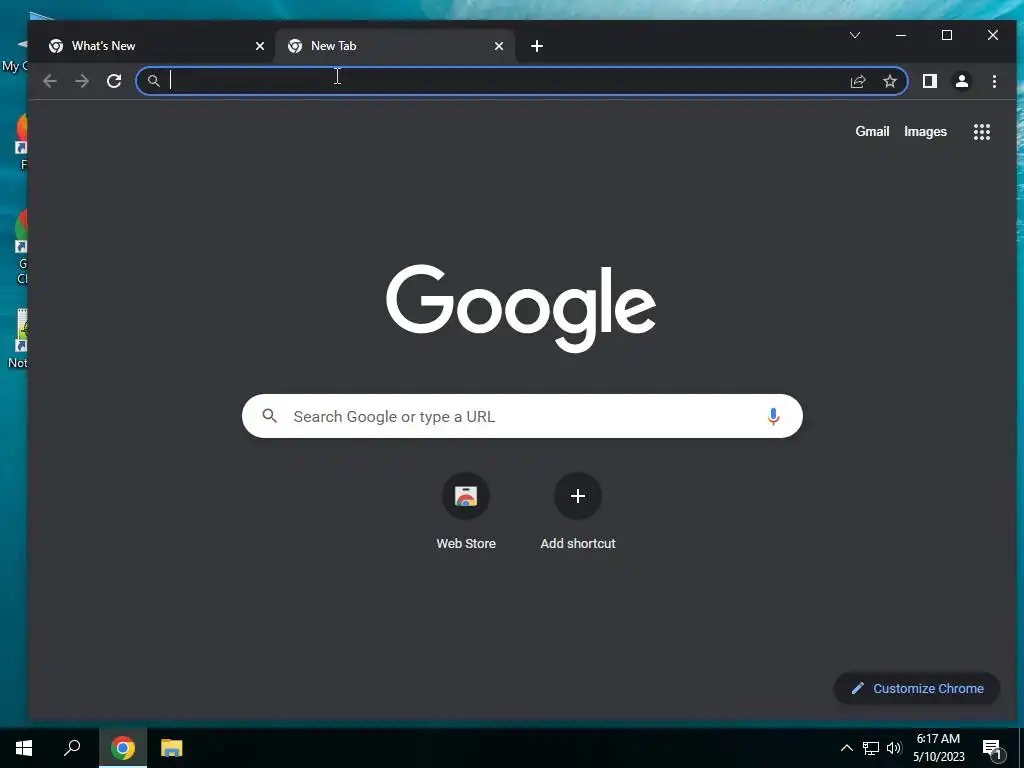Close the New Tab tab
The image size is (1024, 768).
pyautogui.click(x=499, y=46)
